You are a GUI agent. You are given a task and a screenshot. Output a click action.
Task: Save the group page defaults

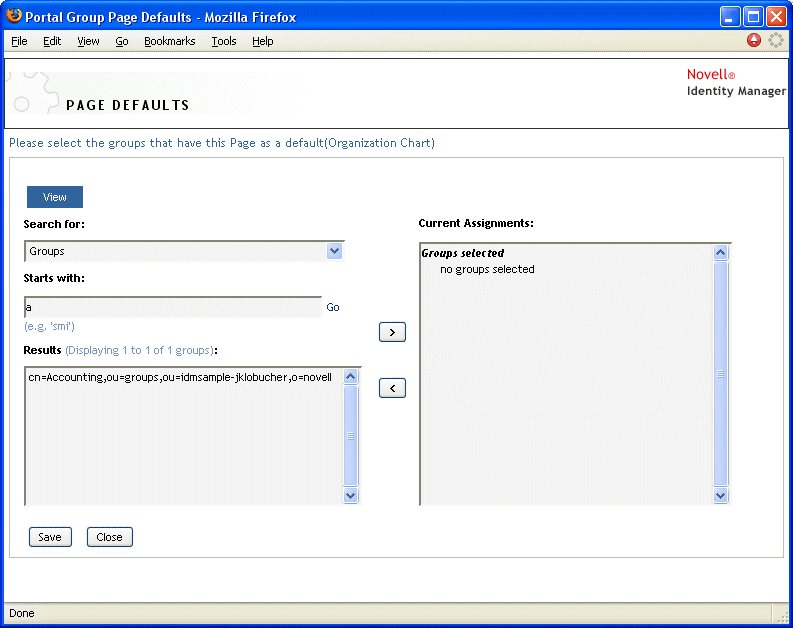[x=50, y=537]
